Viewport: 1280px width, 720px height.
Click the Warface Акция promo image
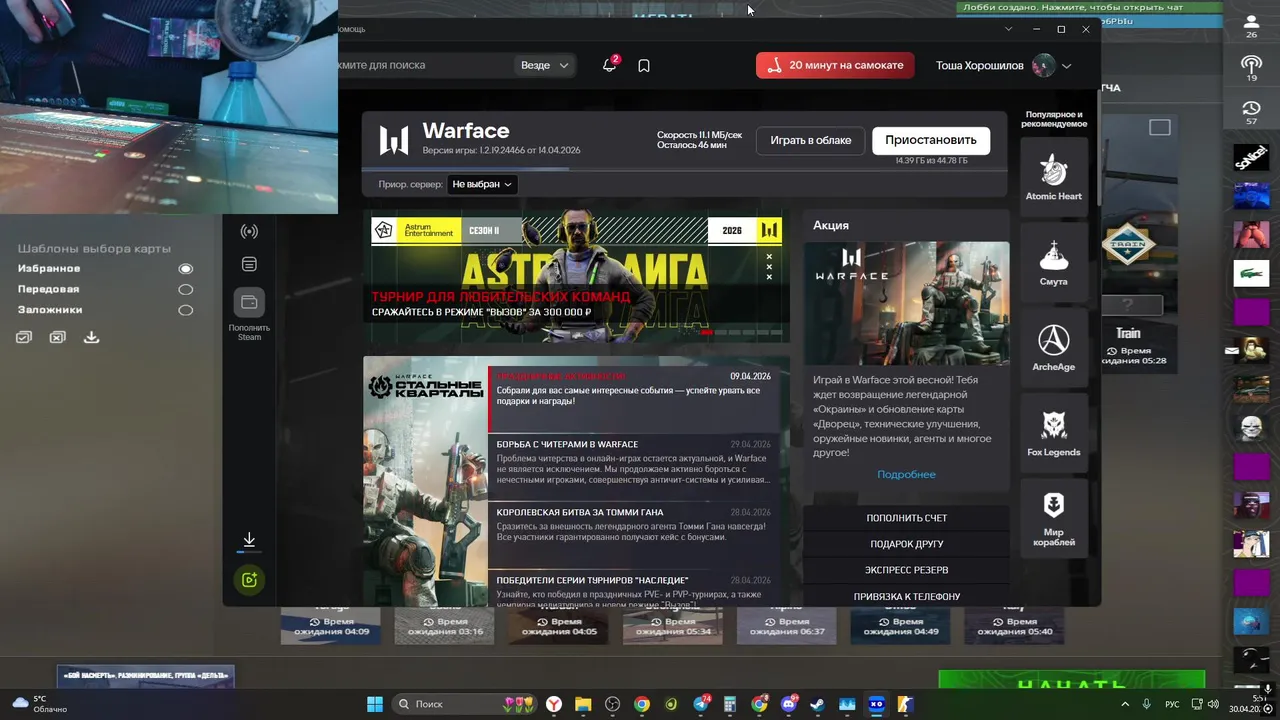click(906, 304)
